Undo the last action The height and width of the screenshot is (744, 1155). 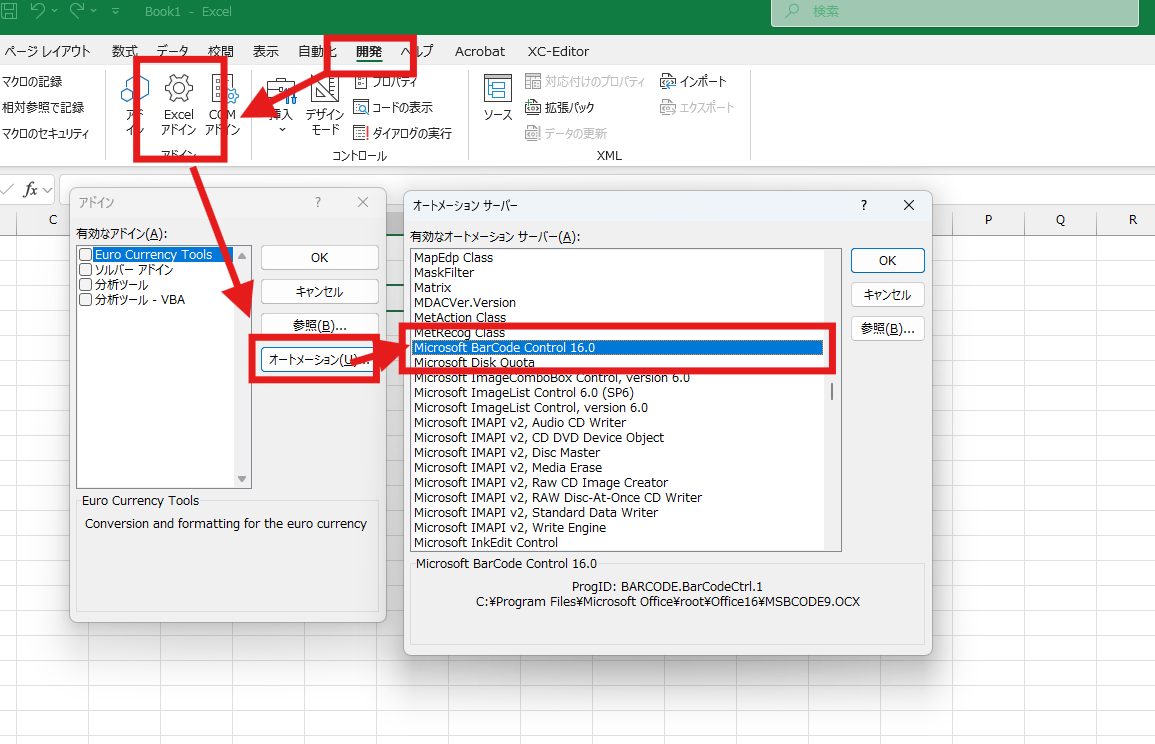(37, 11)
